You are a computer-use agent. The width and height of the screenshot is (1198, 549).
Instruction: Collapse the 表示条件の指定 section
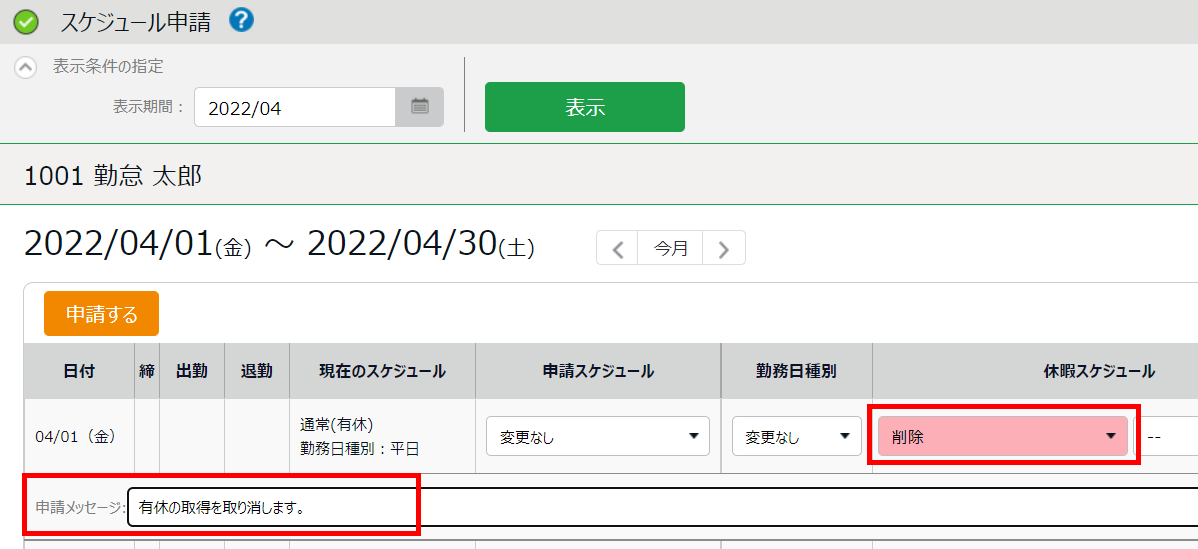point(26,68)
